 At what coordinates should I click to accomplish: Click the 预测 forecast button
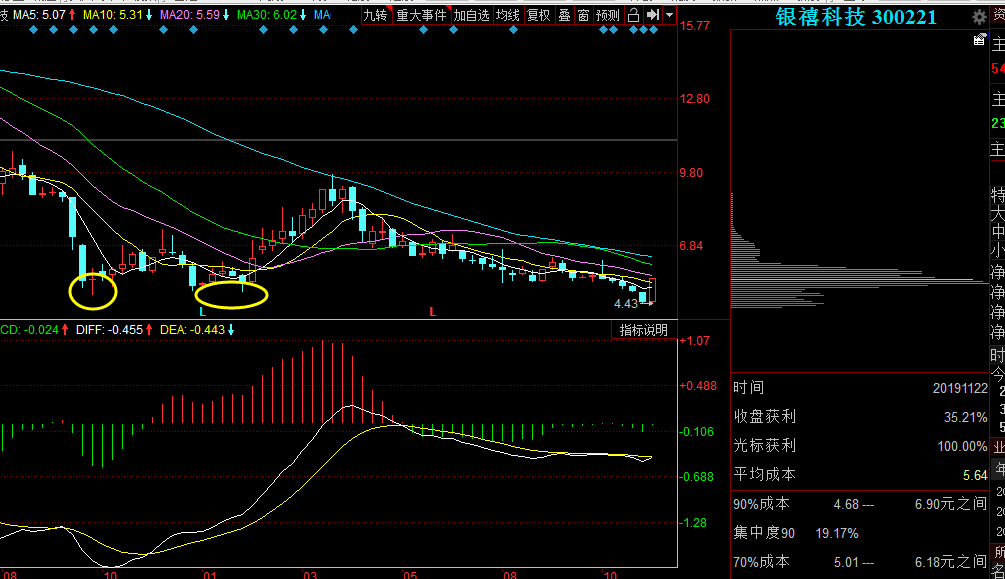click(x=608, y=15)
